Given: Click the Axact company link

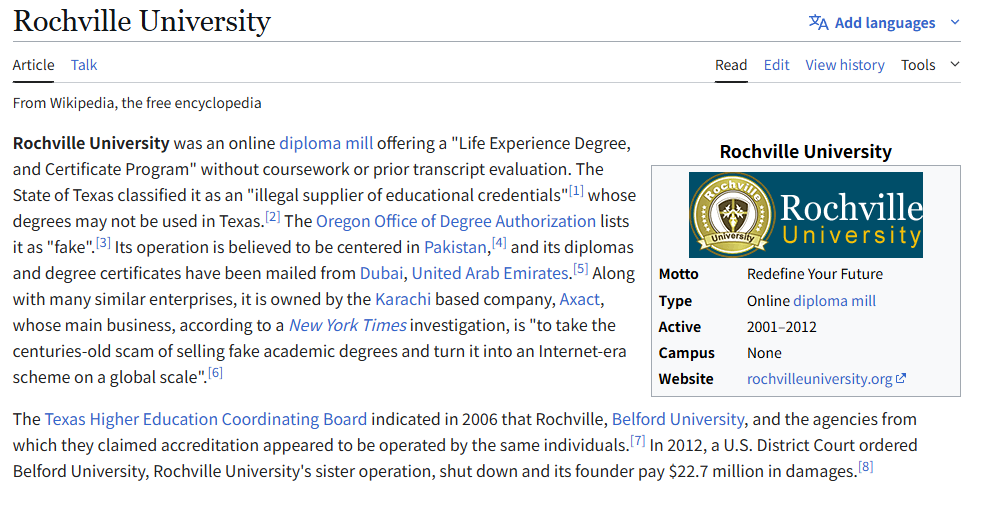Looking at the screenshot, I should tap(581, 299).
